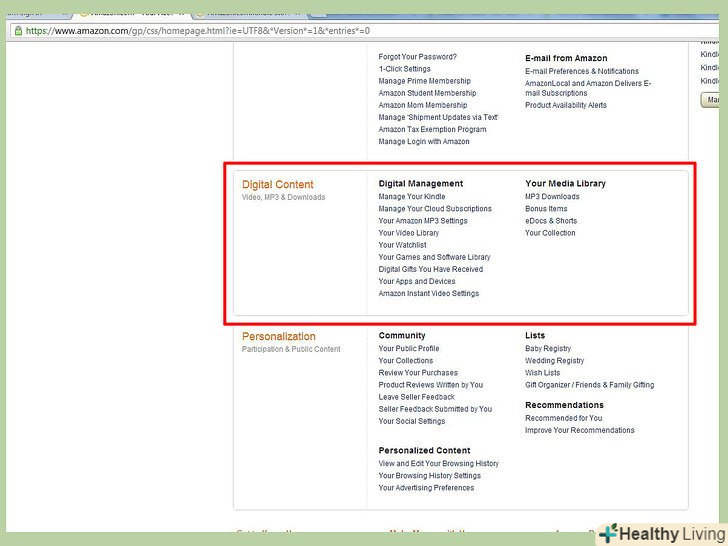This screenshot has width=728, height=546.
Task: Open Gift Organizer / Friends & Family Gifting
Action: [590, 384]
